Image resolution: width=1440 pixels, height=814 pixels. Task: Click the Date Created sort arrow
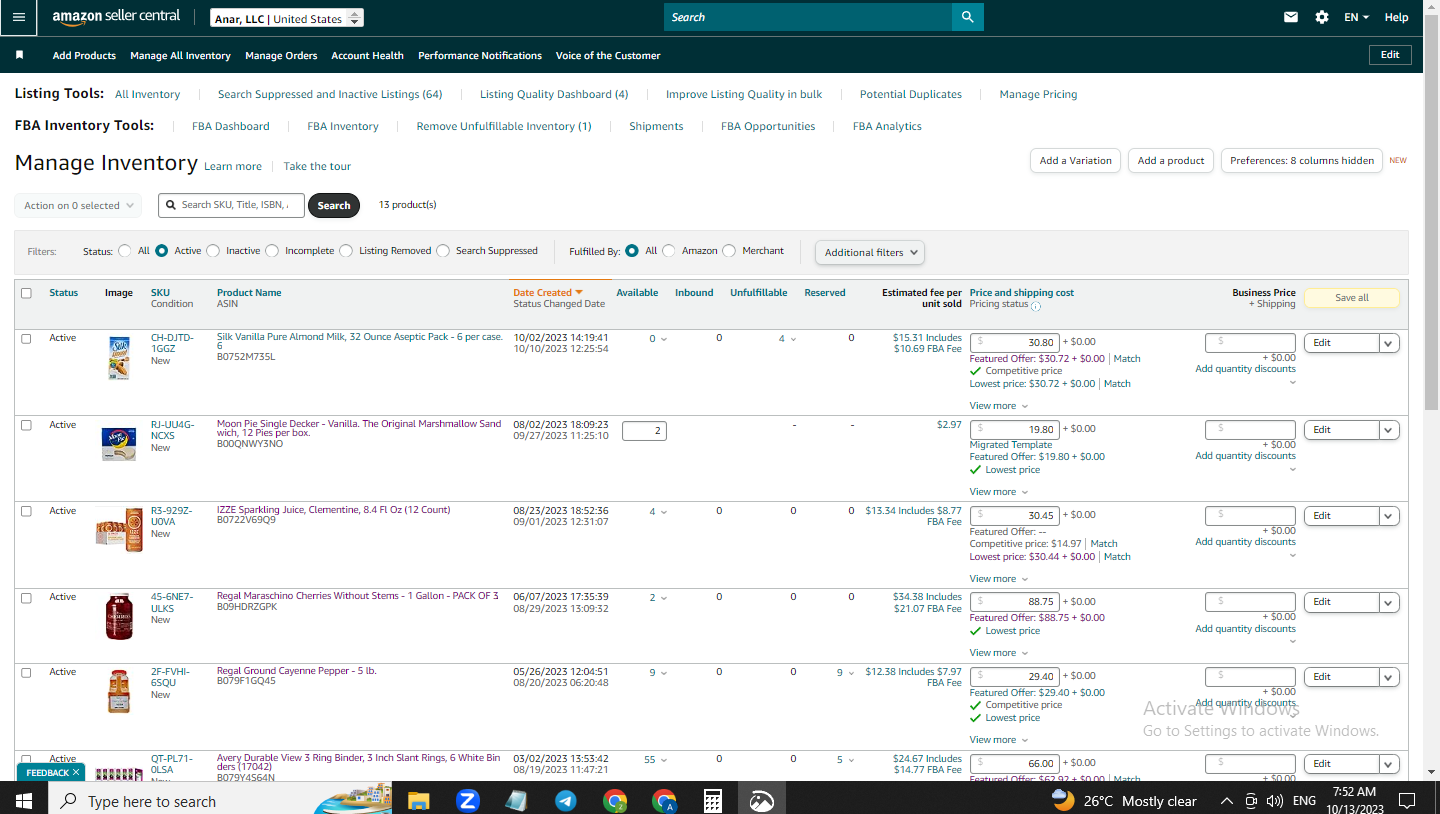[x=579, y=293]
